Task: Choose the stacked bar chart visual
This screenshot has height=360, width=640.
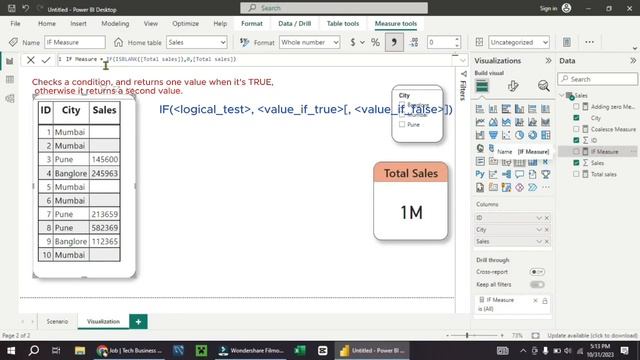Action: [480, 109]
